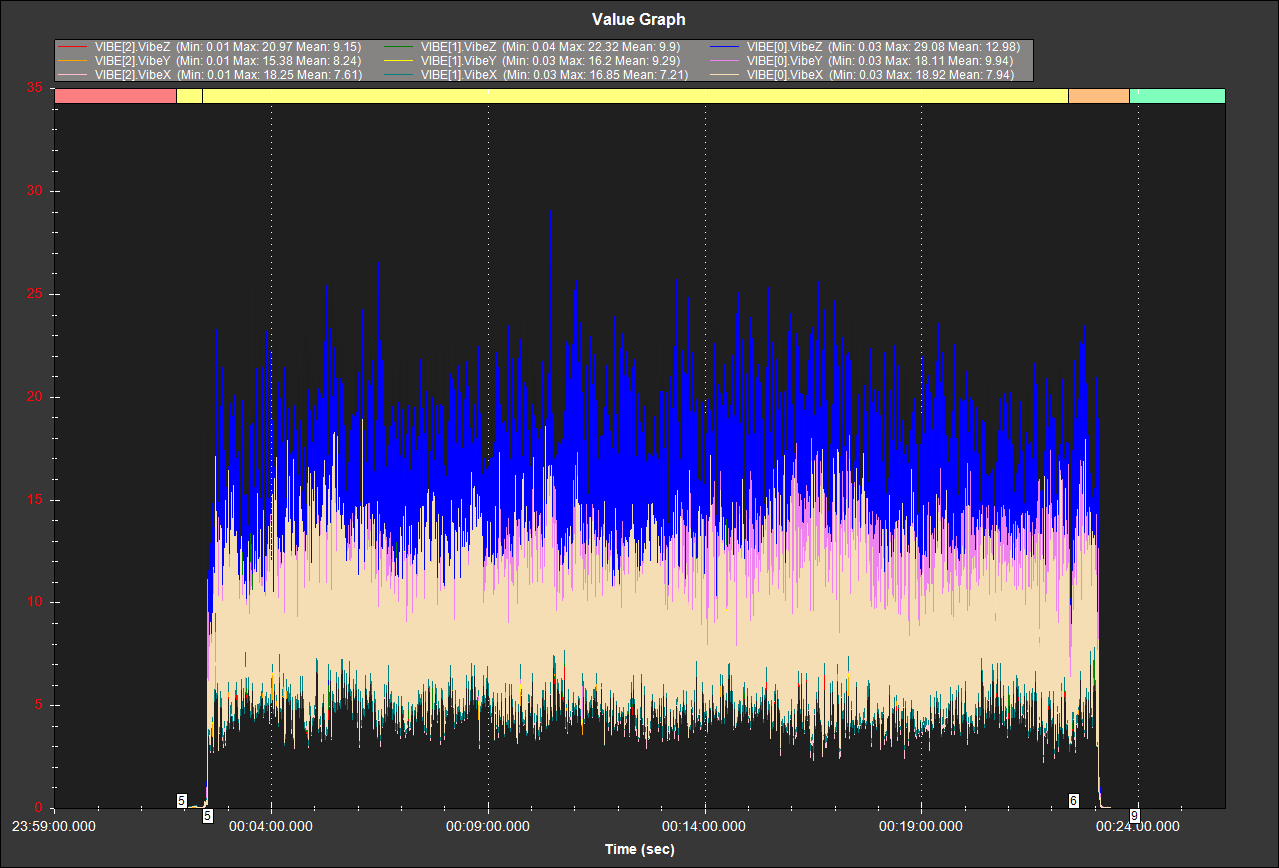
Task: Click the 35 value on Y axis
Action: coord(34,88)
